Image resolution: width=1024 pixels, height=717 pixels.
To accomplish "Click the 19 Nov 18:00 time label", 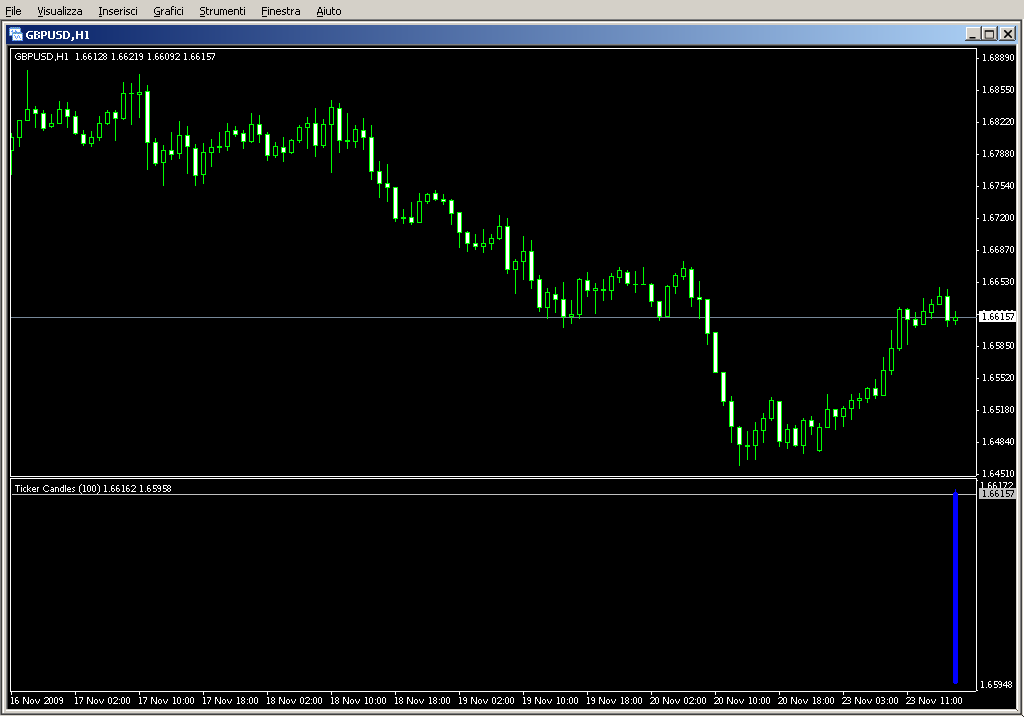I will tap(614, 701).
